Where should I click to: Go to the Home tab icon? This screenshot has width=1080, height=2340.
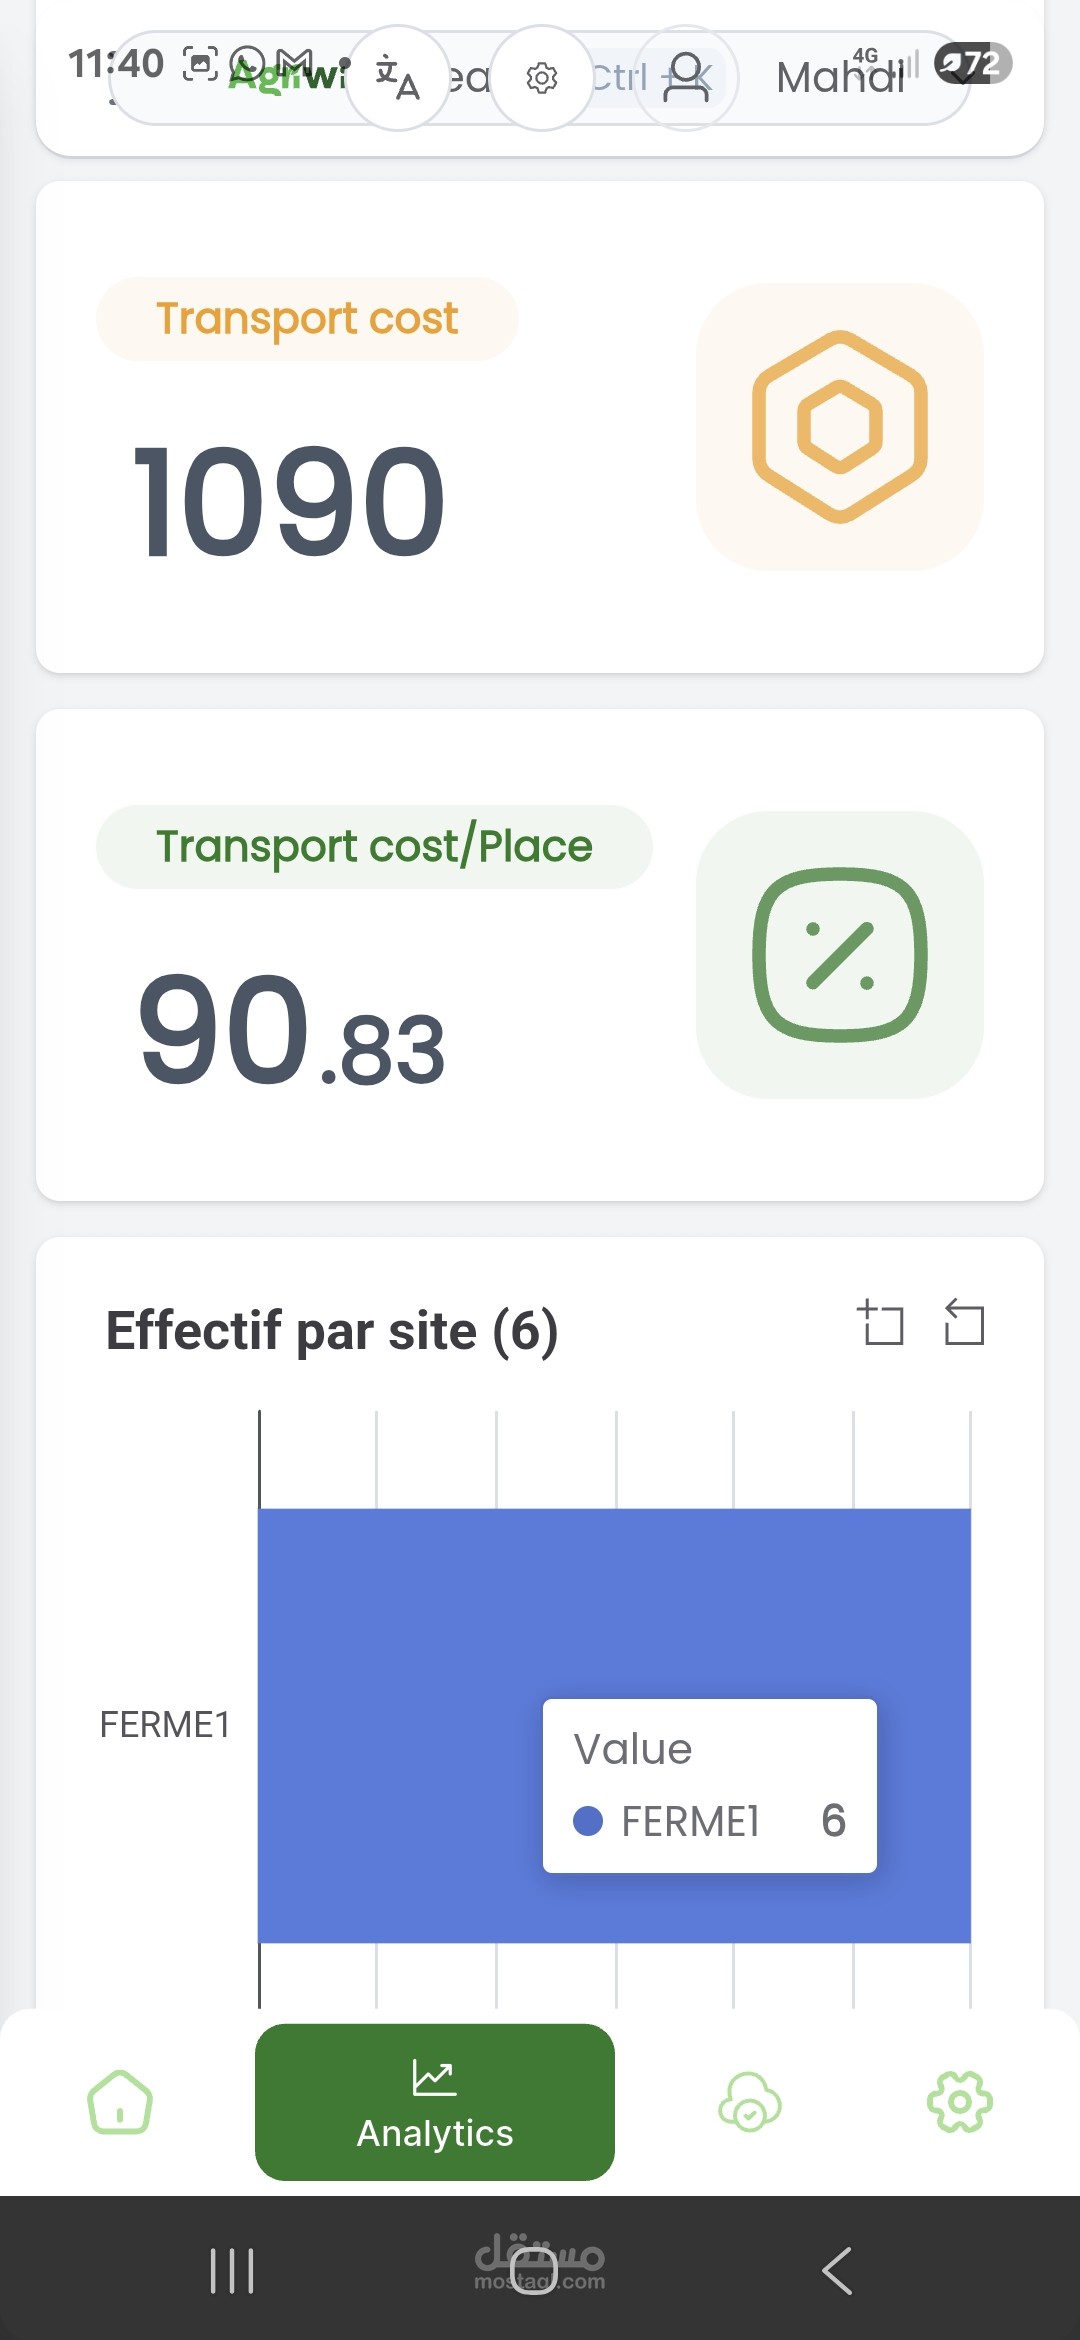[x=120, y=2102]
